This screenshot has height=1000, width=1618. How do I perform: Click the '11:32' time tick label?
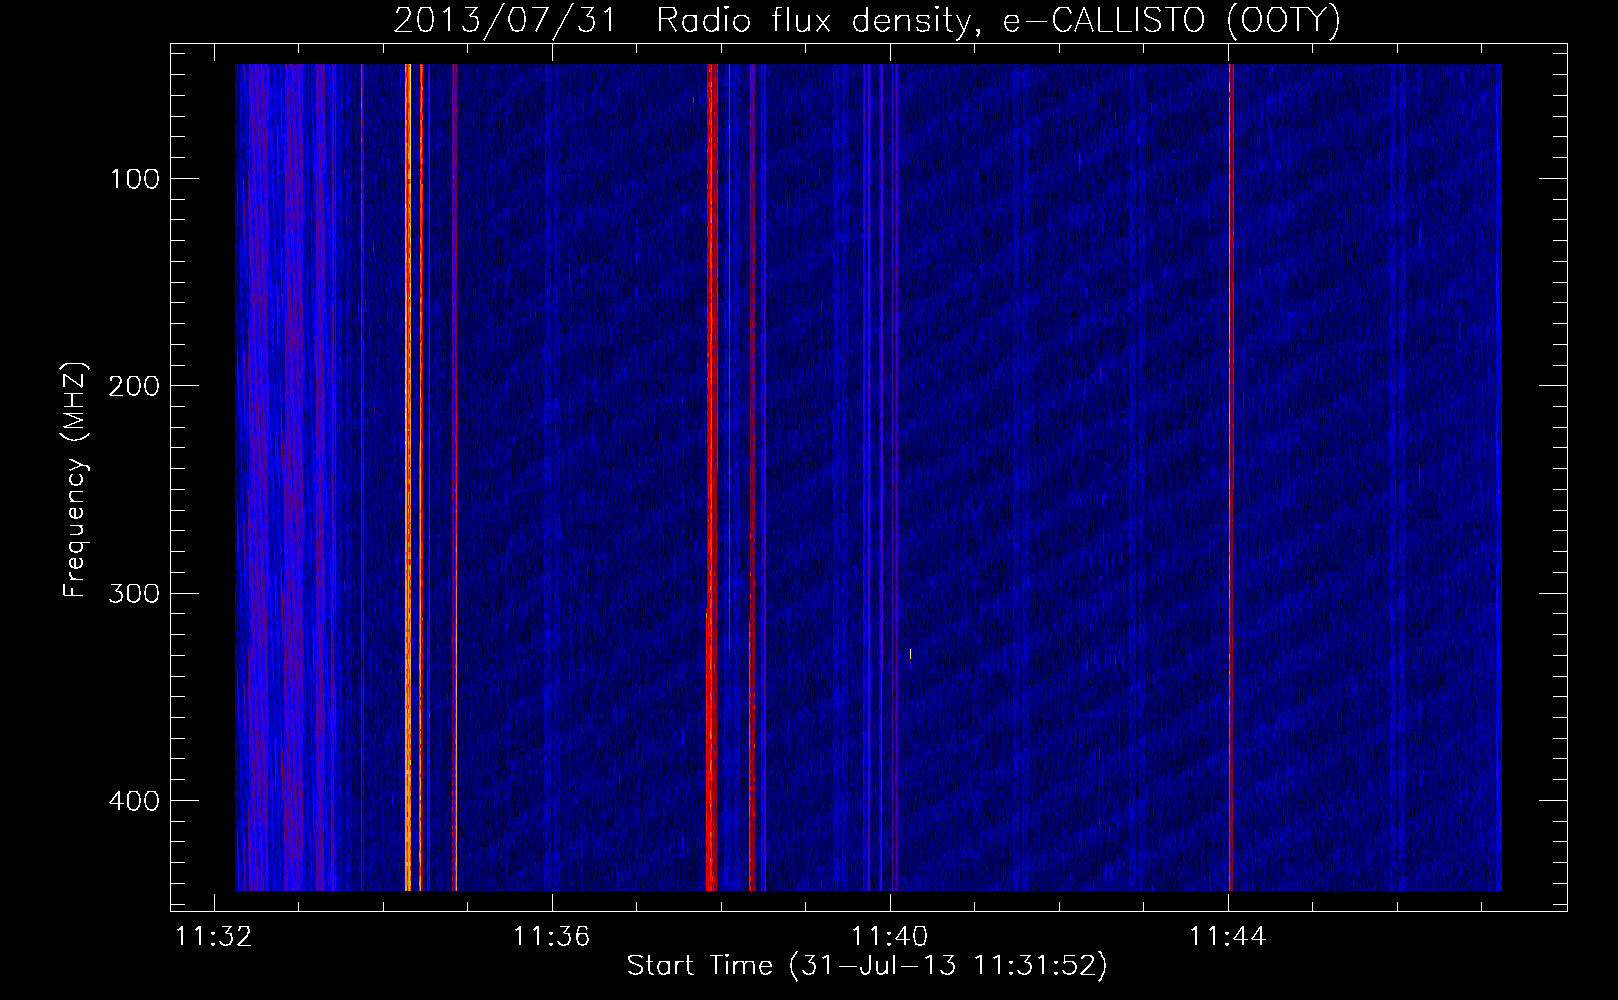[x=213, y=936]
